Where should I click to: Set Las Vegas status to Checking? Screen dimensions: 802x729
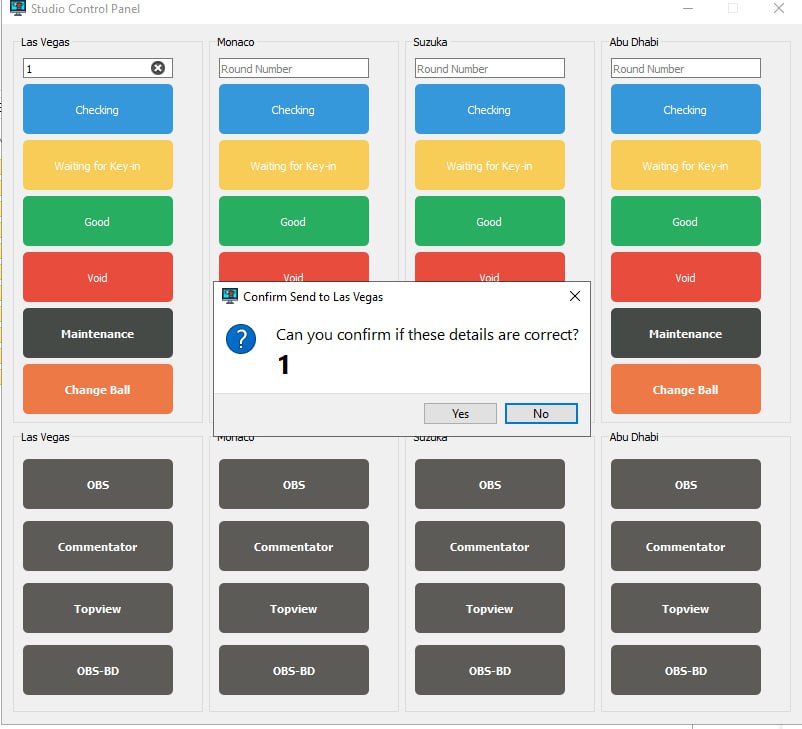pyautogui.click(x=98, y=109)
